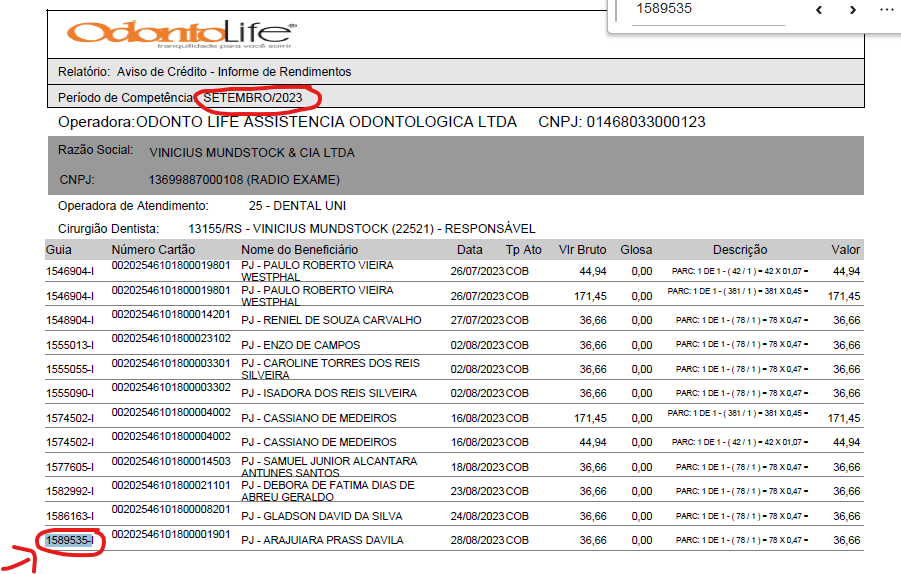The width and height of the screenshot is (901, 574).
Task: Click the 'Nome do Beneficiário' column header
Action: [x=299, y=250]
